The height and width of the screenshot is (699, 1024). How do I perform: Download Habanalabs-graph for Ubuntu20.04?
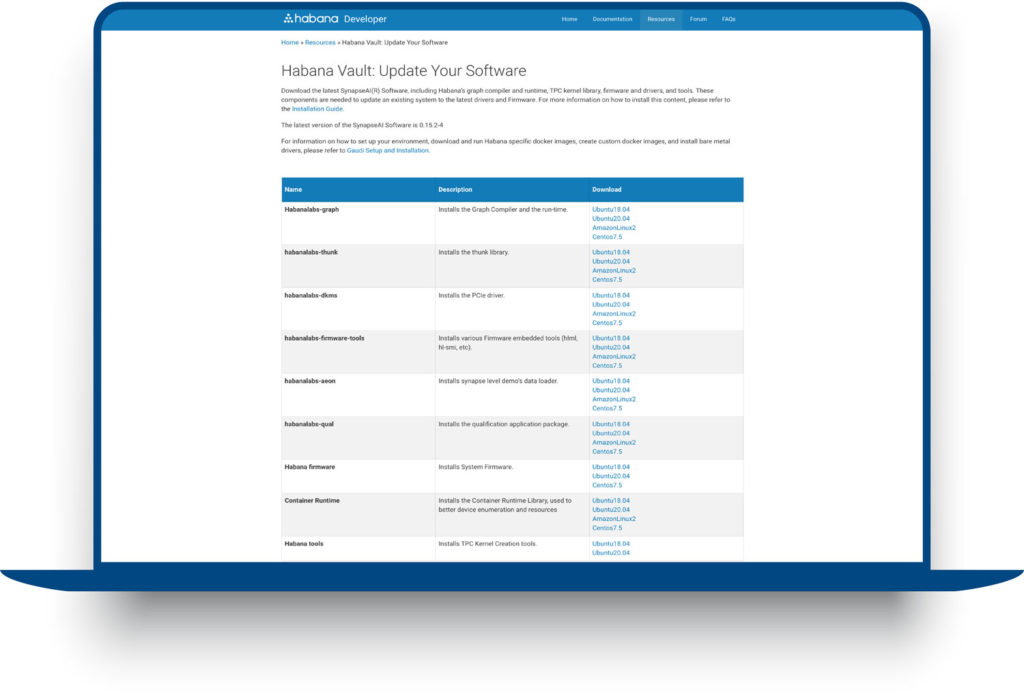611,219
